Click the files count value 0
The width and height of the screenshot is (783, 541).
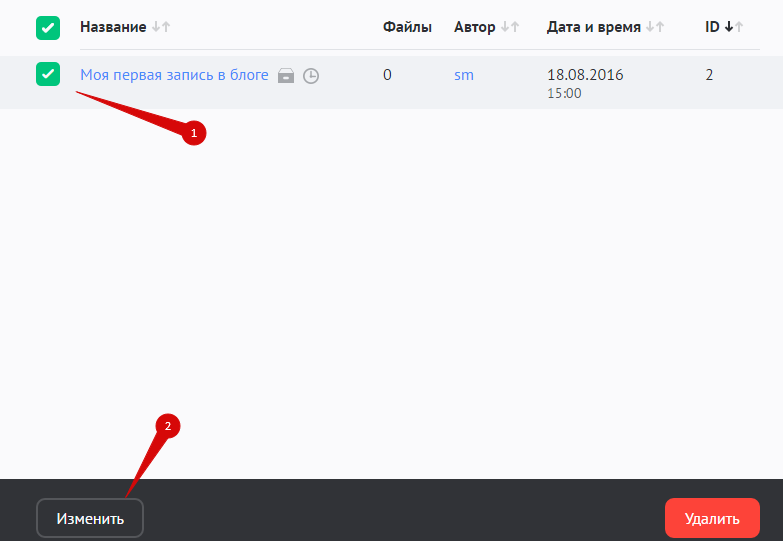click(387, 74)
